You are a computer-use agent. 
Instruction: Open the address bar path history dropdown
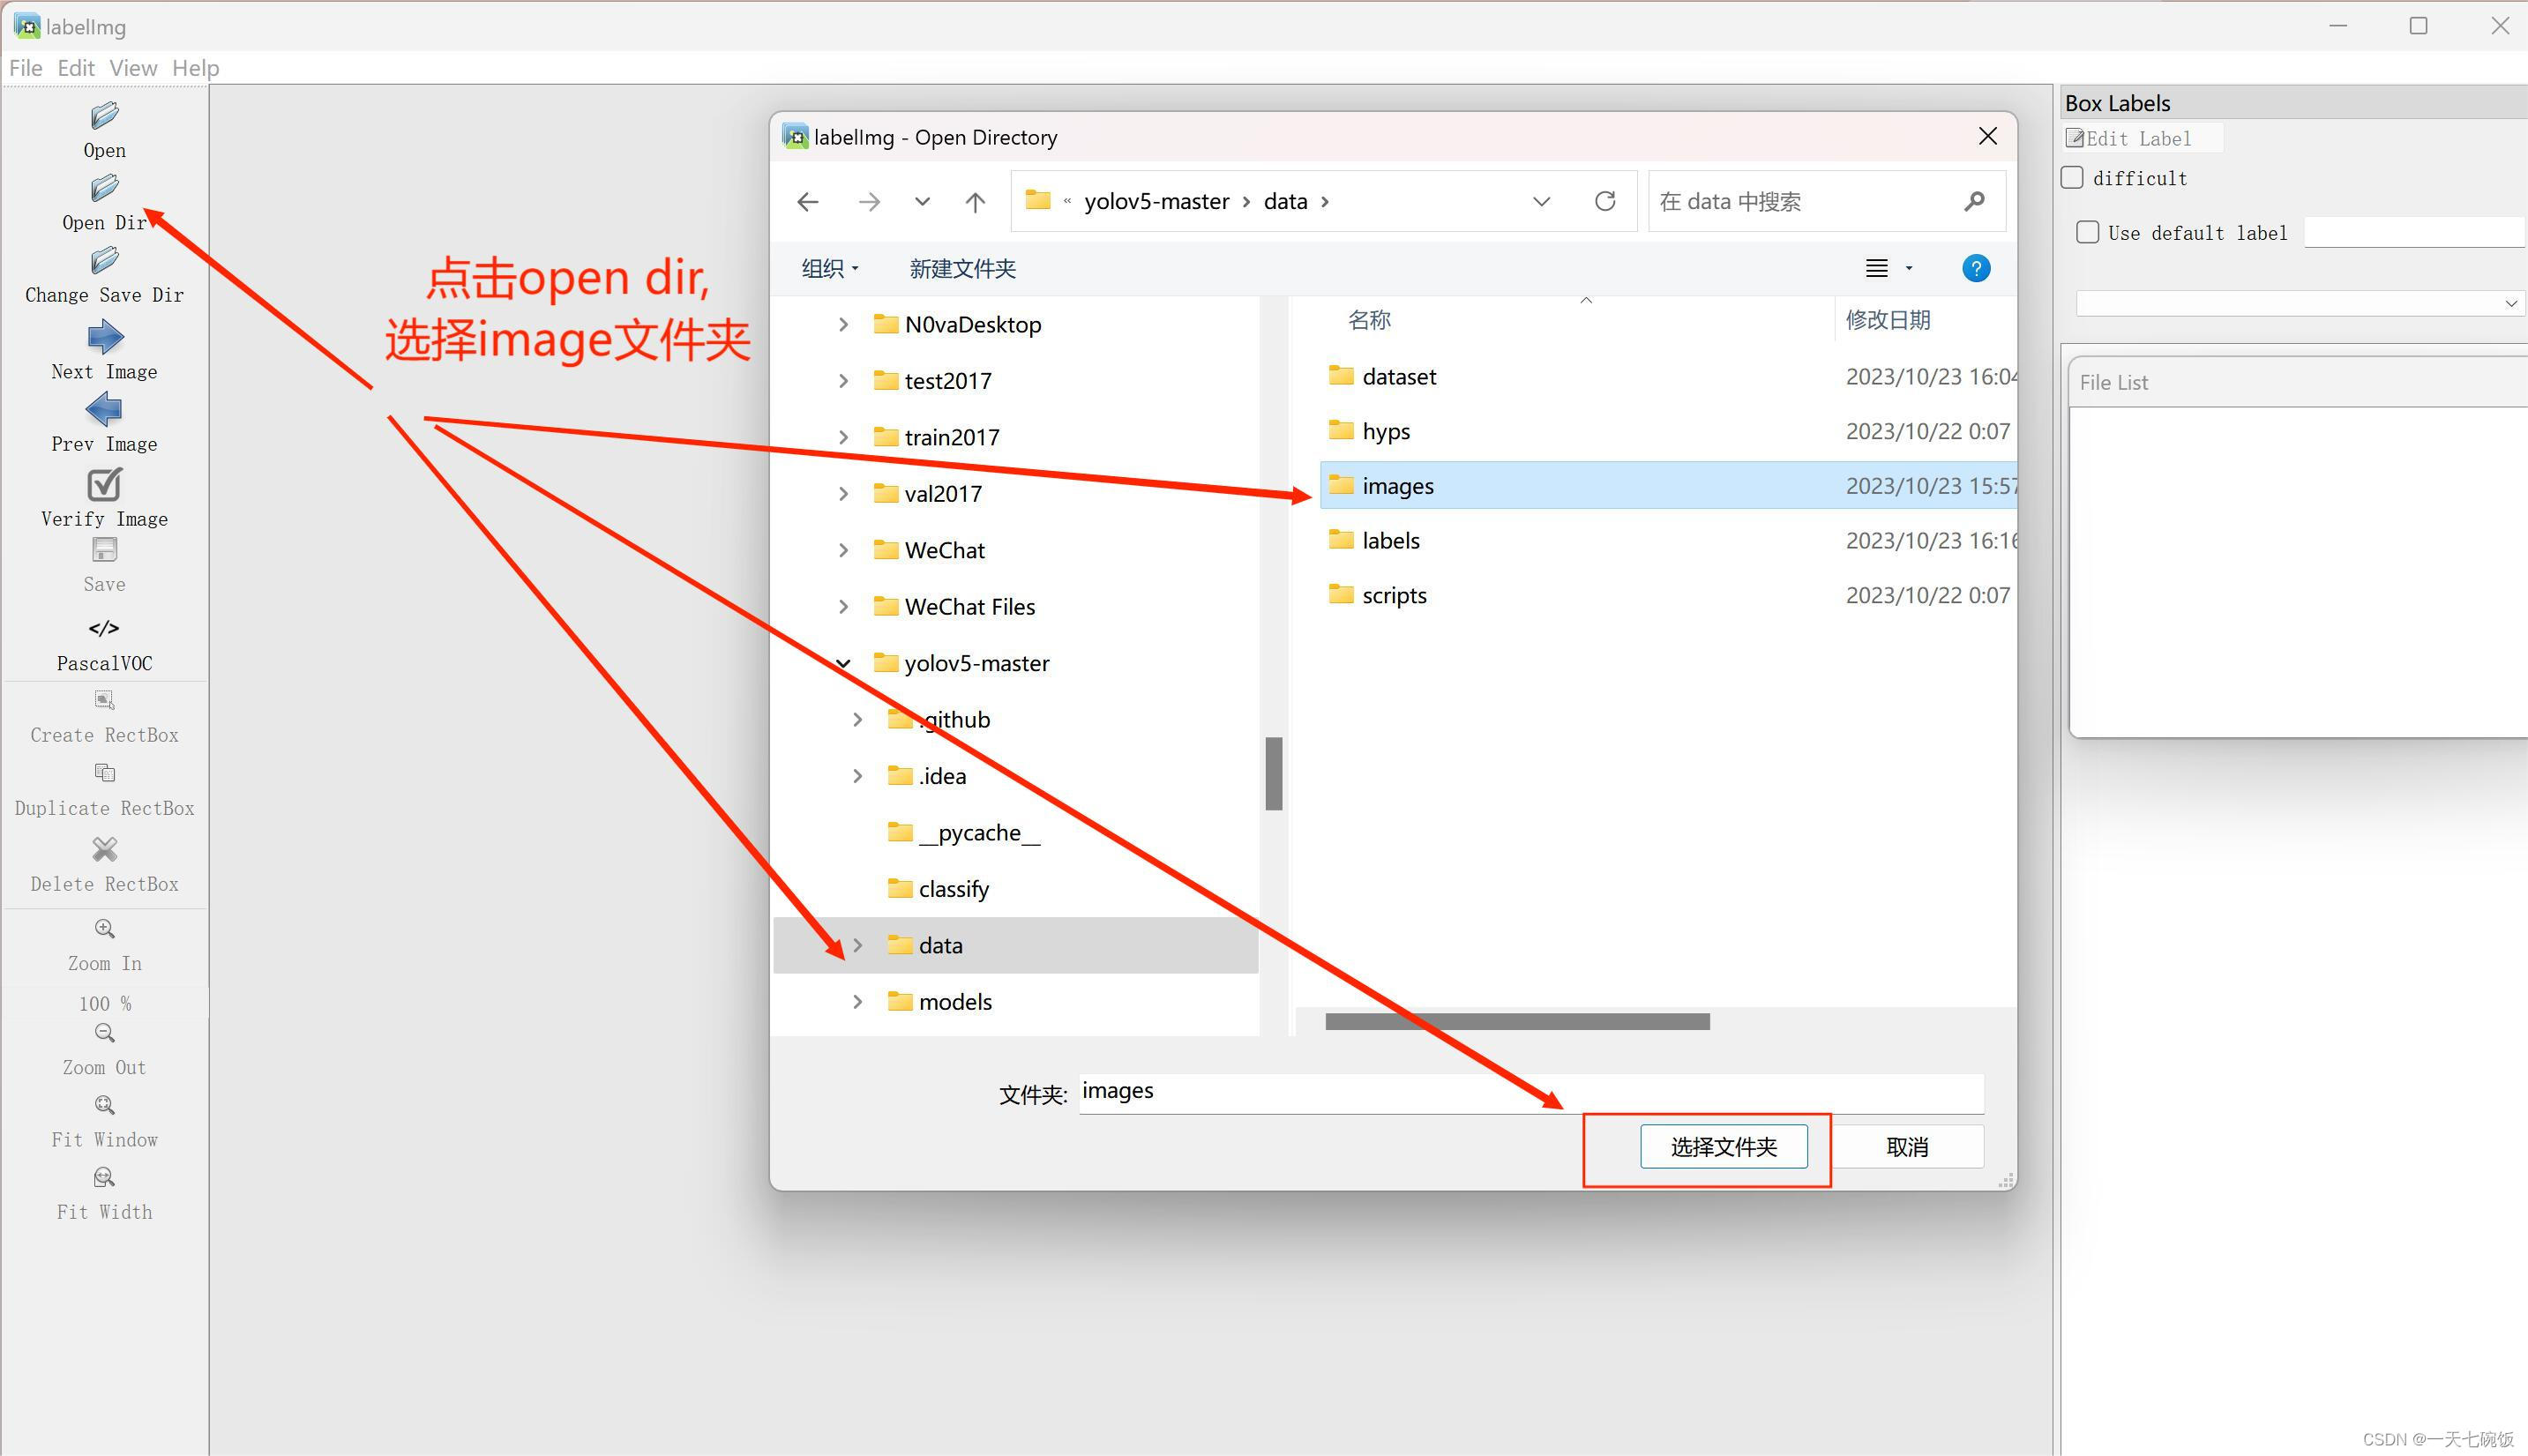coord(1541,201)
